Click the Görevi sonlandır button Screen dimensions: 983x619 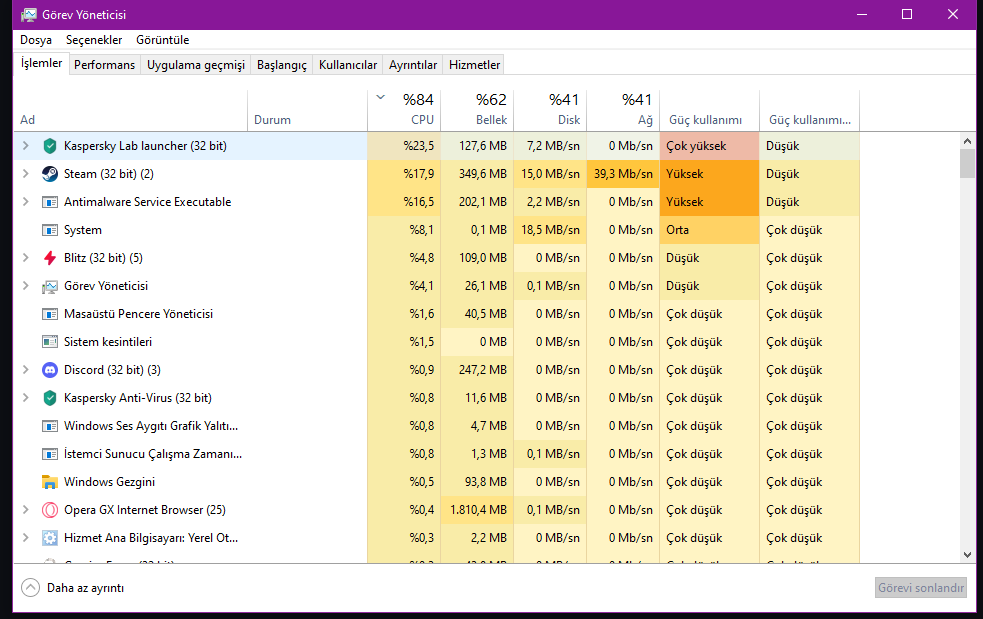[x=920, y=588]
